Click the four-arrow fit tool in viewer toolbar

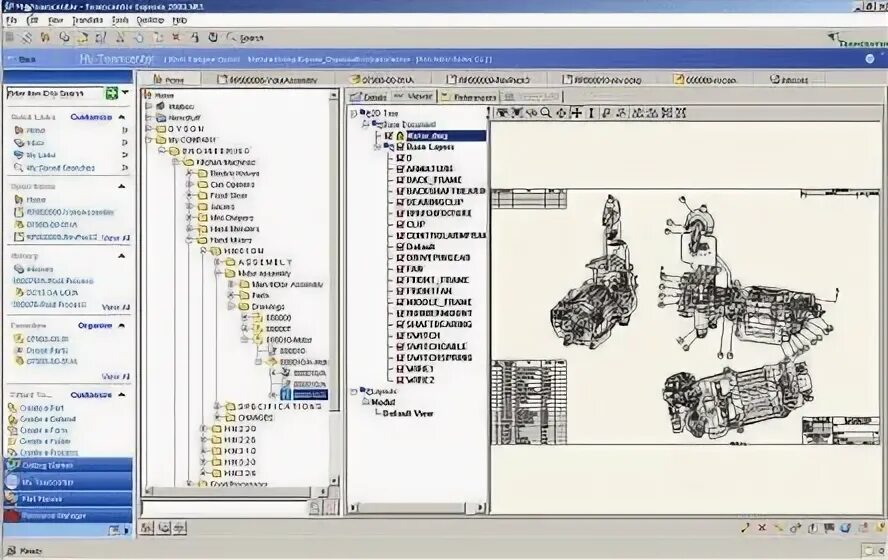point(561,113)
